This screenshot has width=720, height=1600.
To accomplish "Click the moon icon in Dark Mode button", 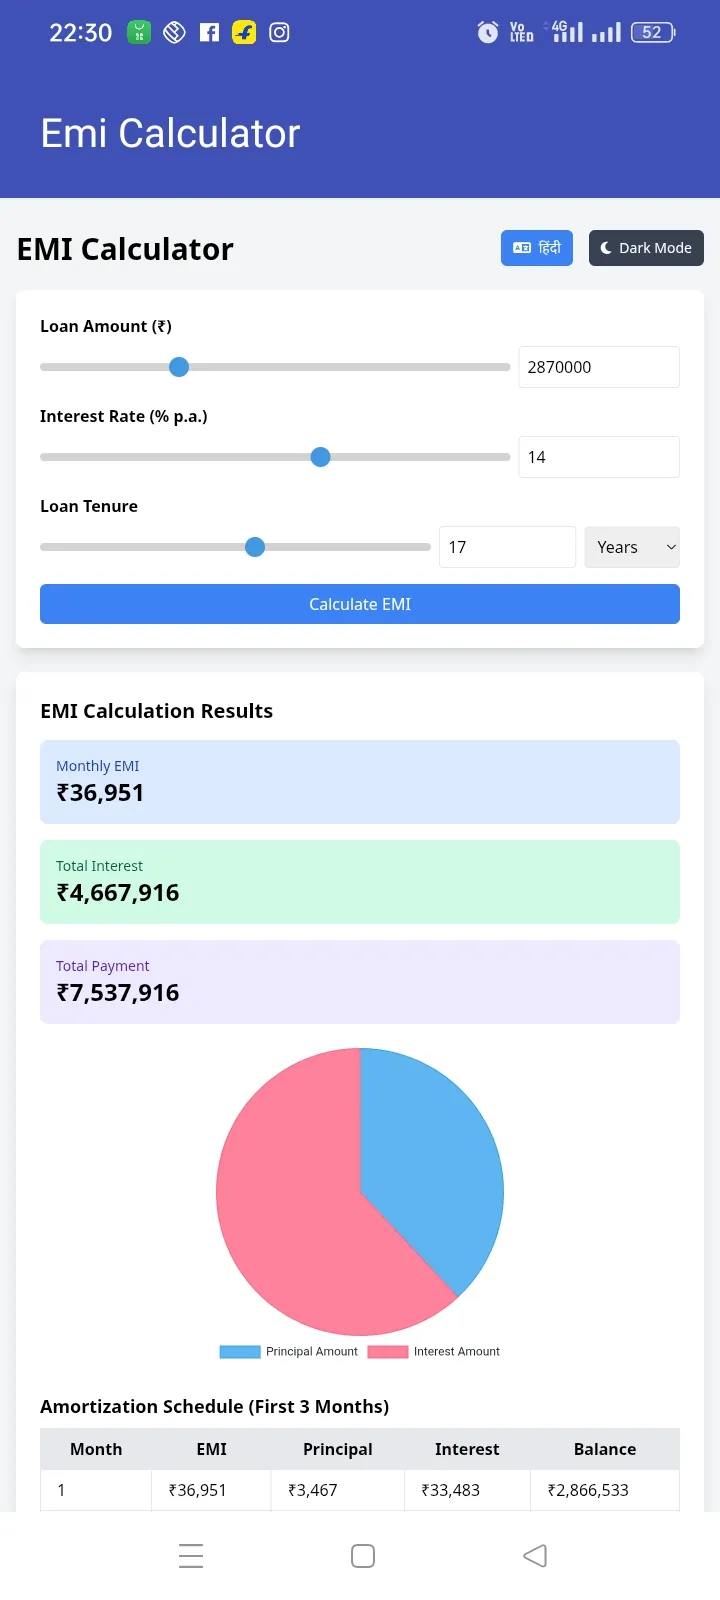I will (x=606, y=248).
